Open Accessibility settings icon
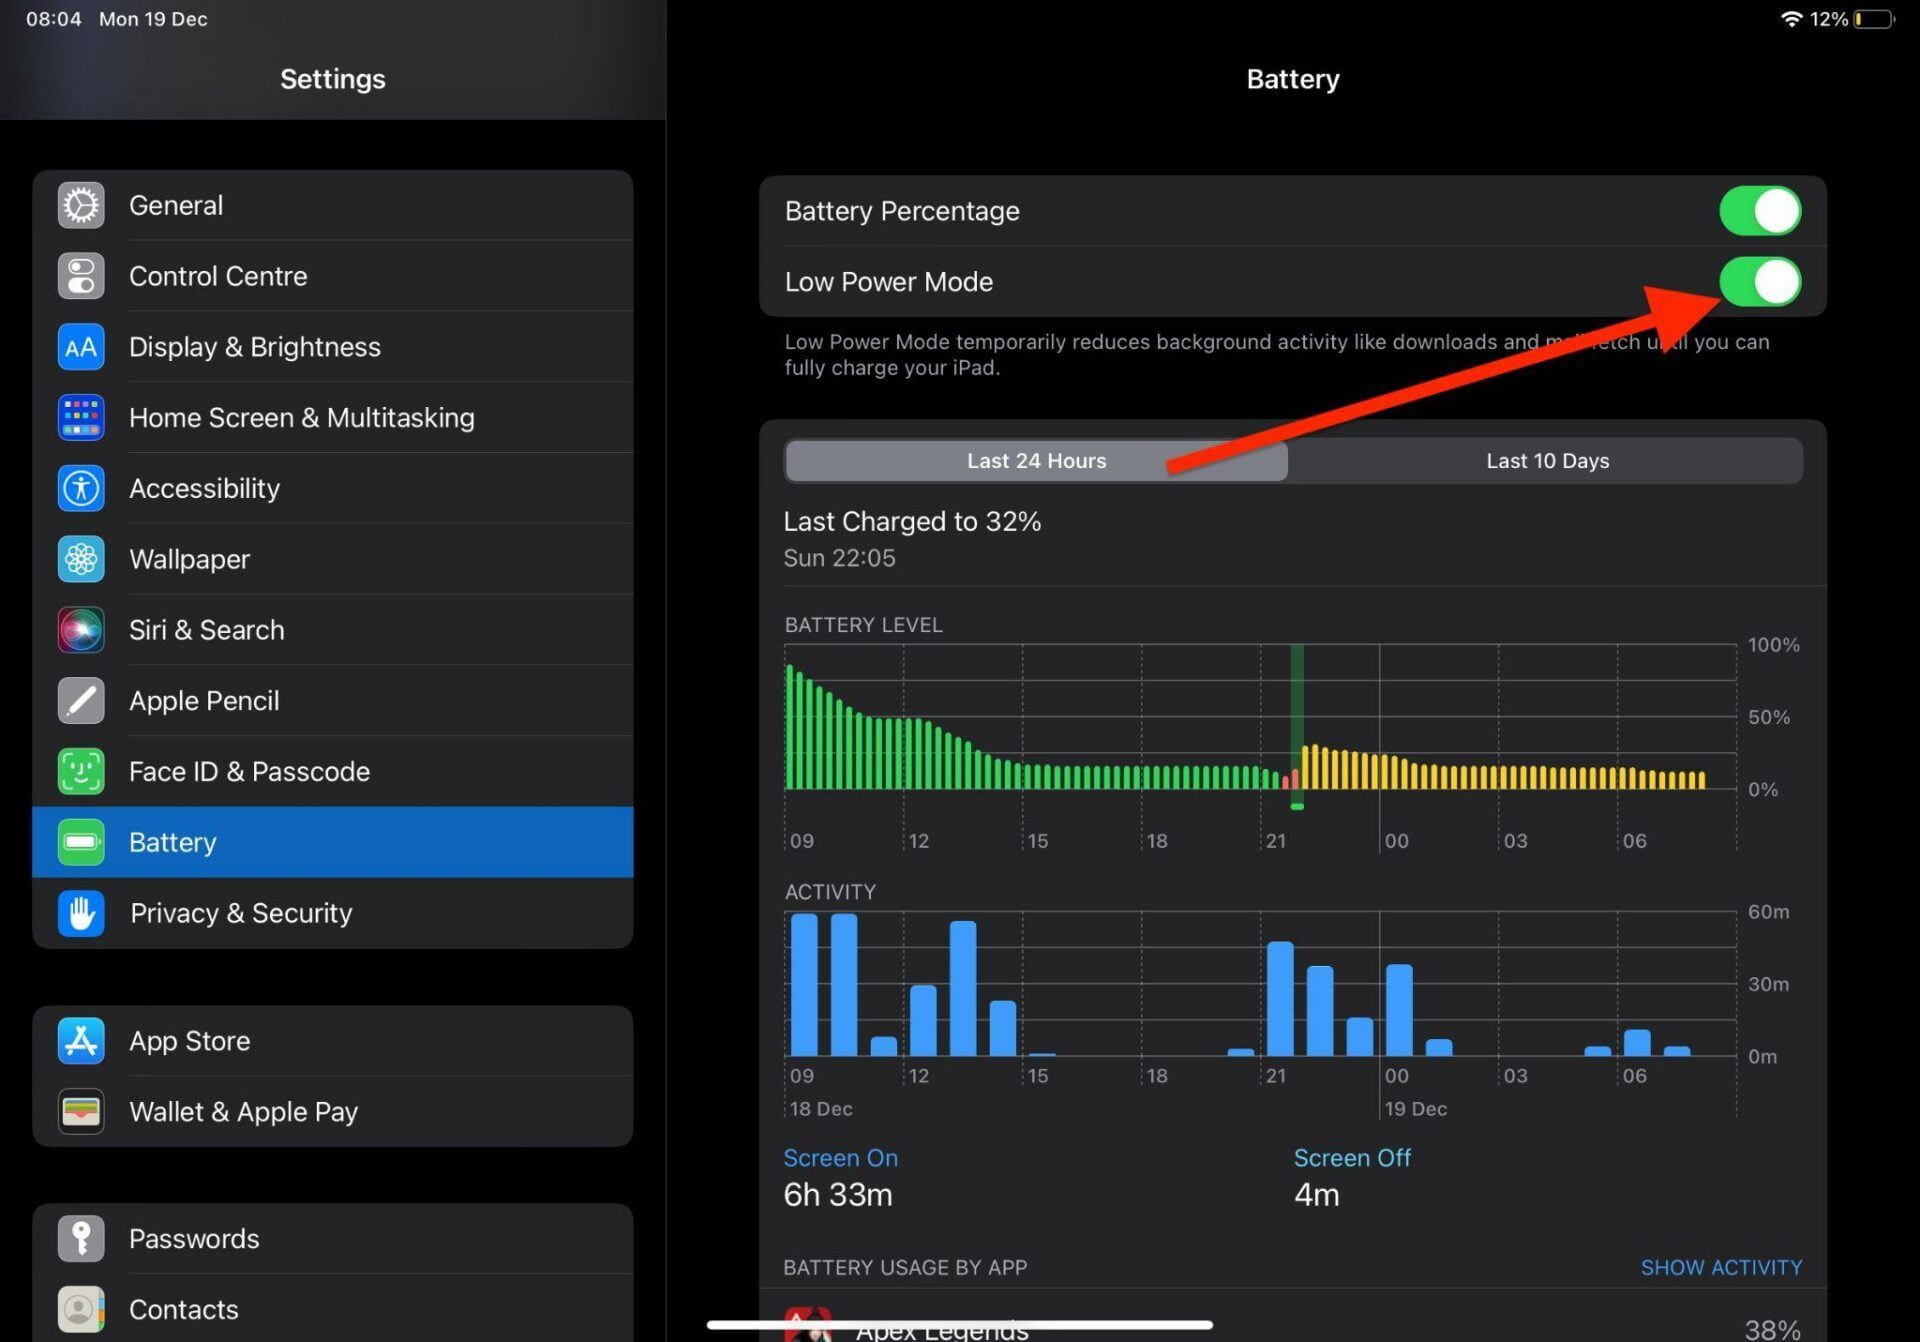Screen dimensions: 1920x1342 coord(80,488)
